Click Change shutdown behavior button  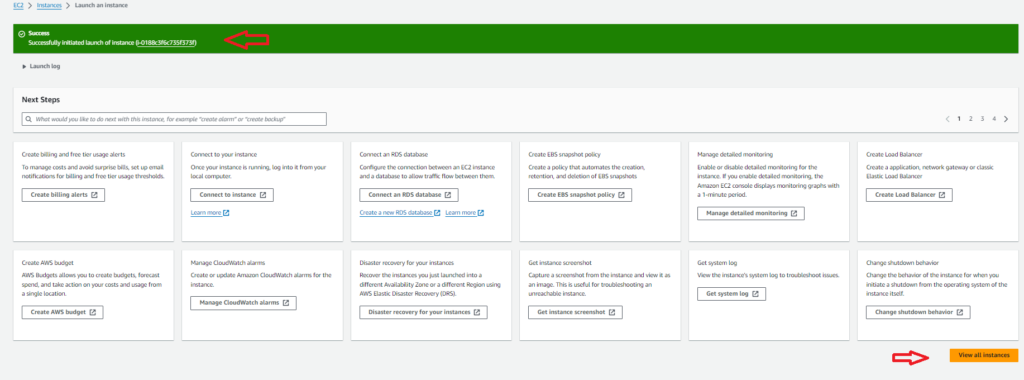[918, 312]
